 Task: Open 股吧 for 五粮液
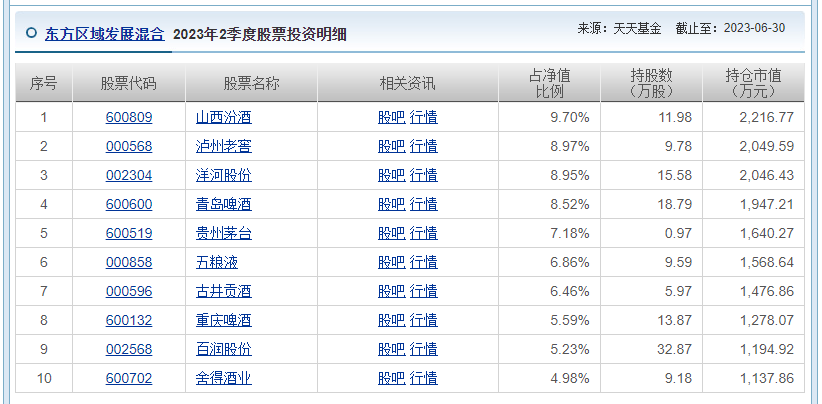pos(392,262)
